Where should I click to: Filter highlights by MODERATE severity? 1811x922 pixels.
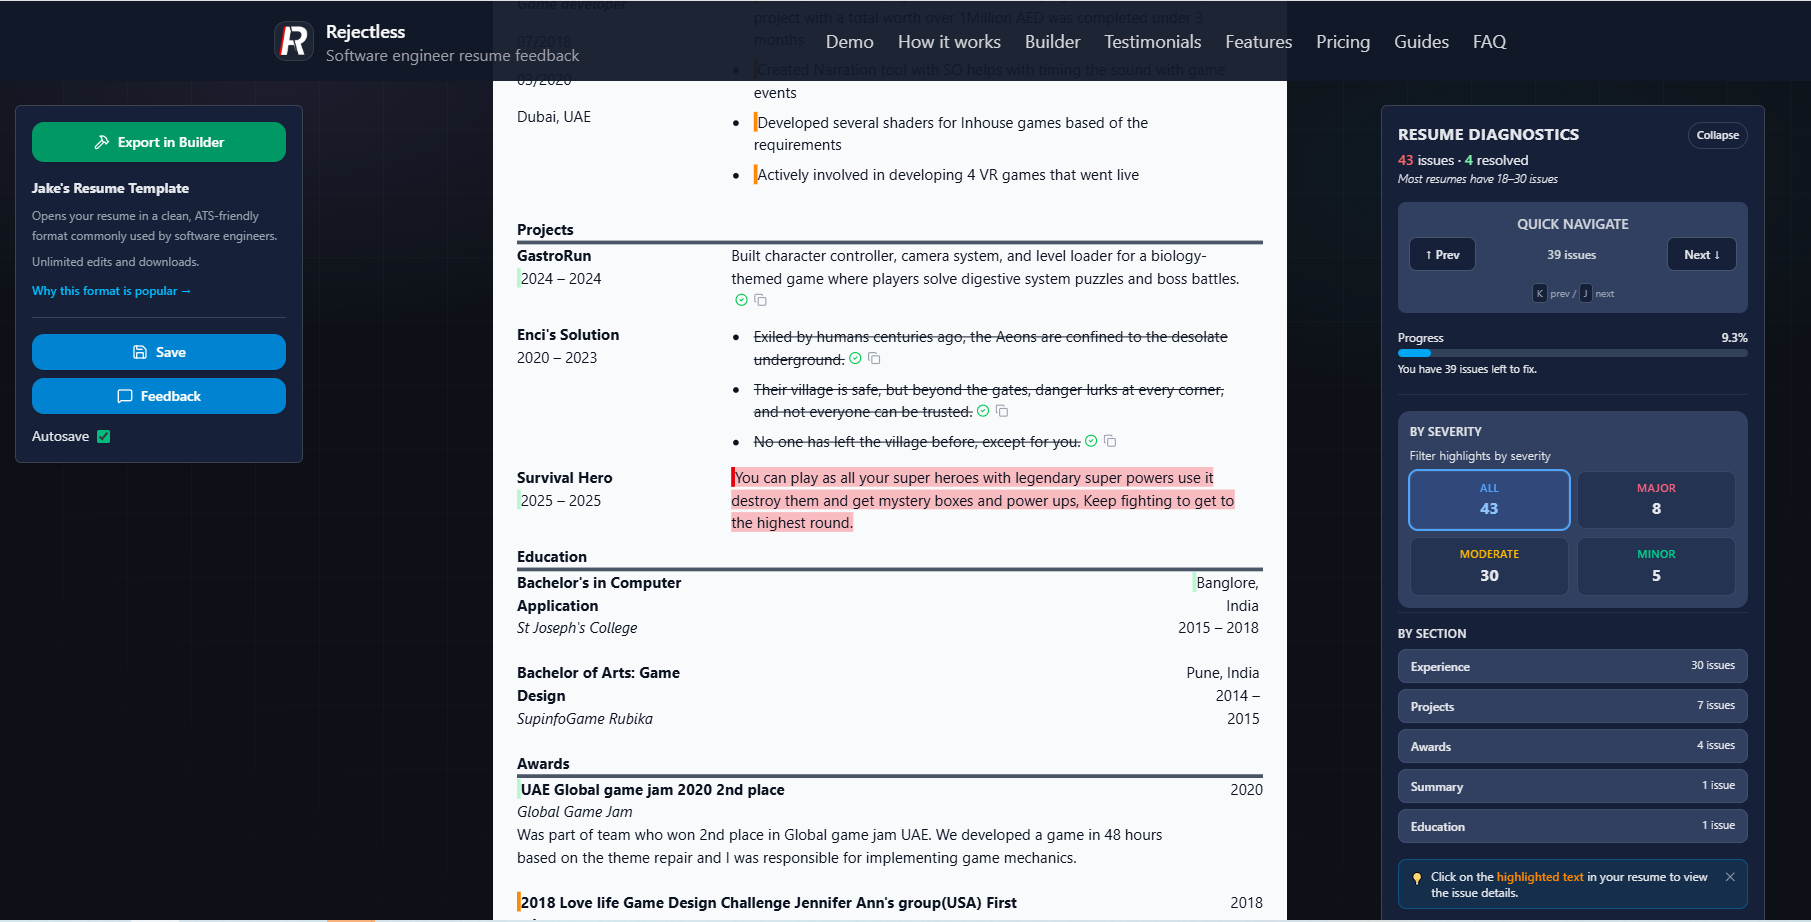point(1489,566)
